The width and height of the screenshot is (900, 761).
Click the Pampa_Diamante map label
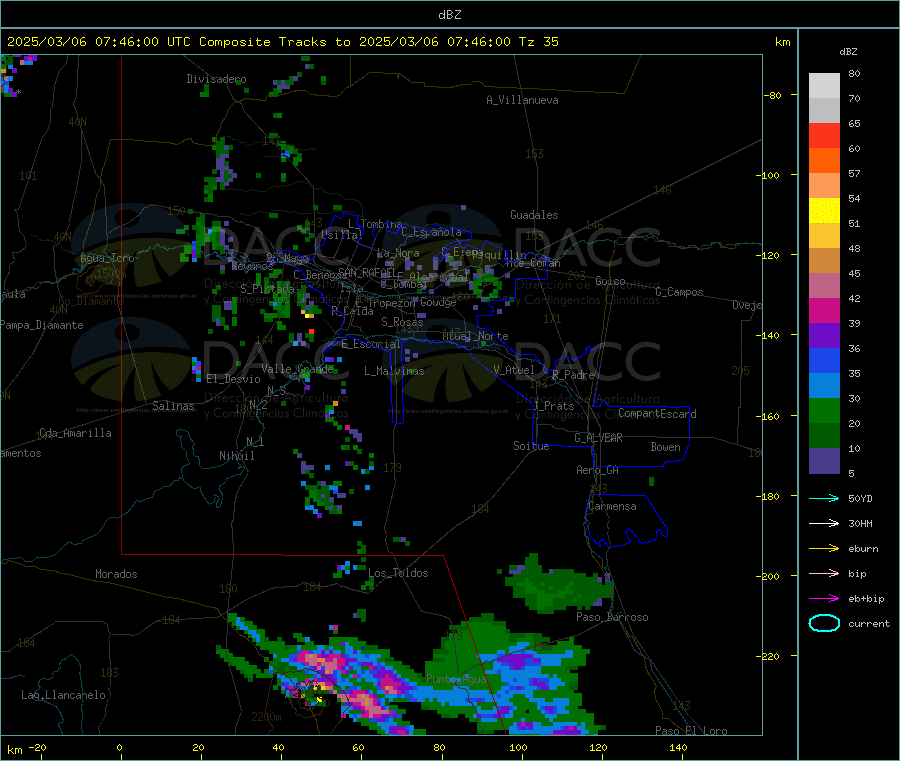tap(41, 325)
